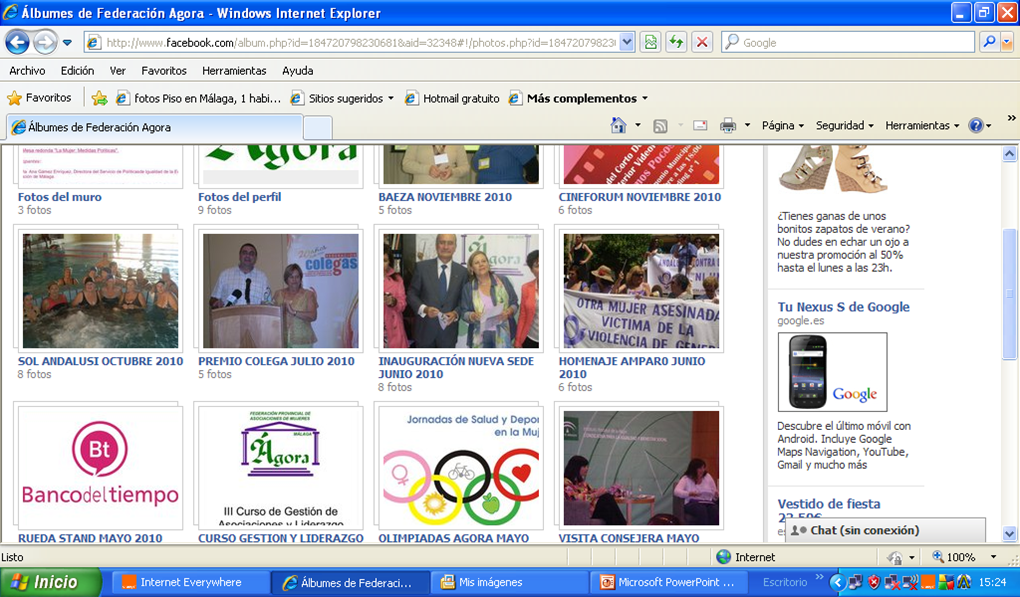Click the Home page icon
The image size is (1020, 597).
coord(619,126)
